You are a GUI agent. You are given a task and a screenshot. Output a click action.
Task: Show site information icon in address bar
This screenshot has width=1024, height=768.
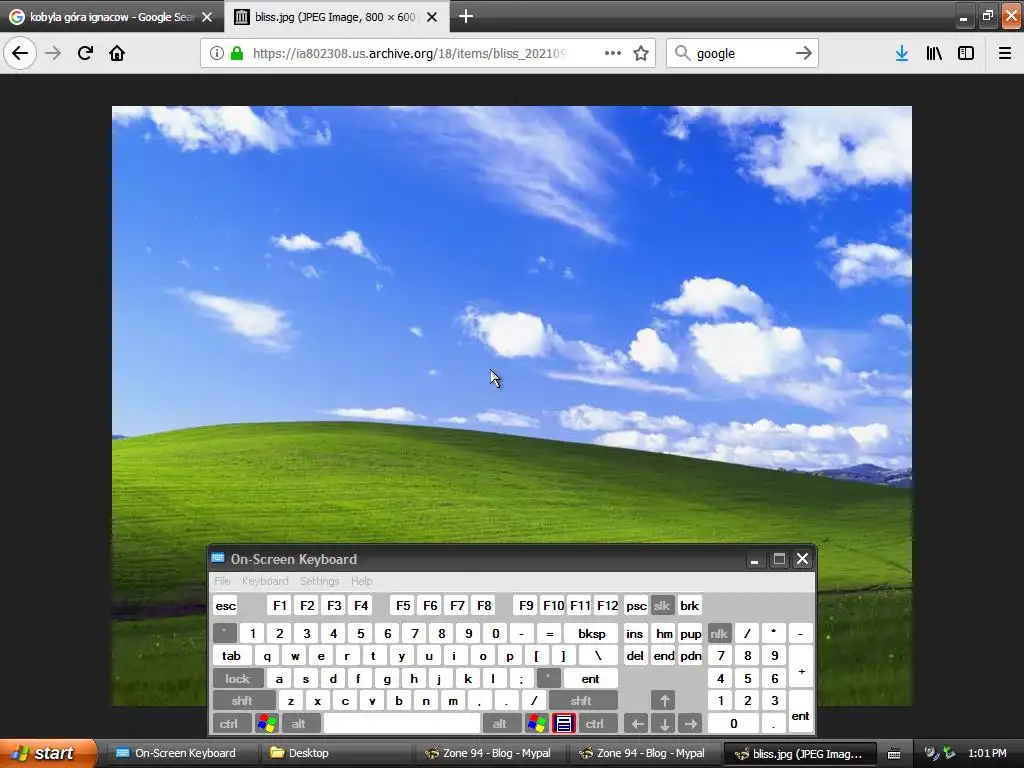tap(216, 53)
